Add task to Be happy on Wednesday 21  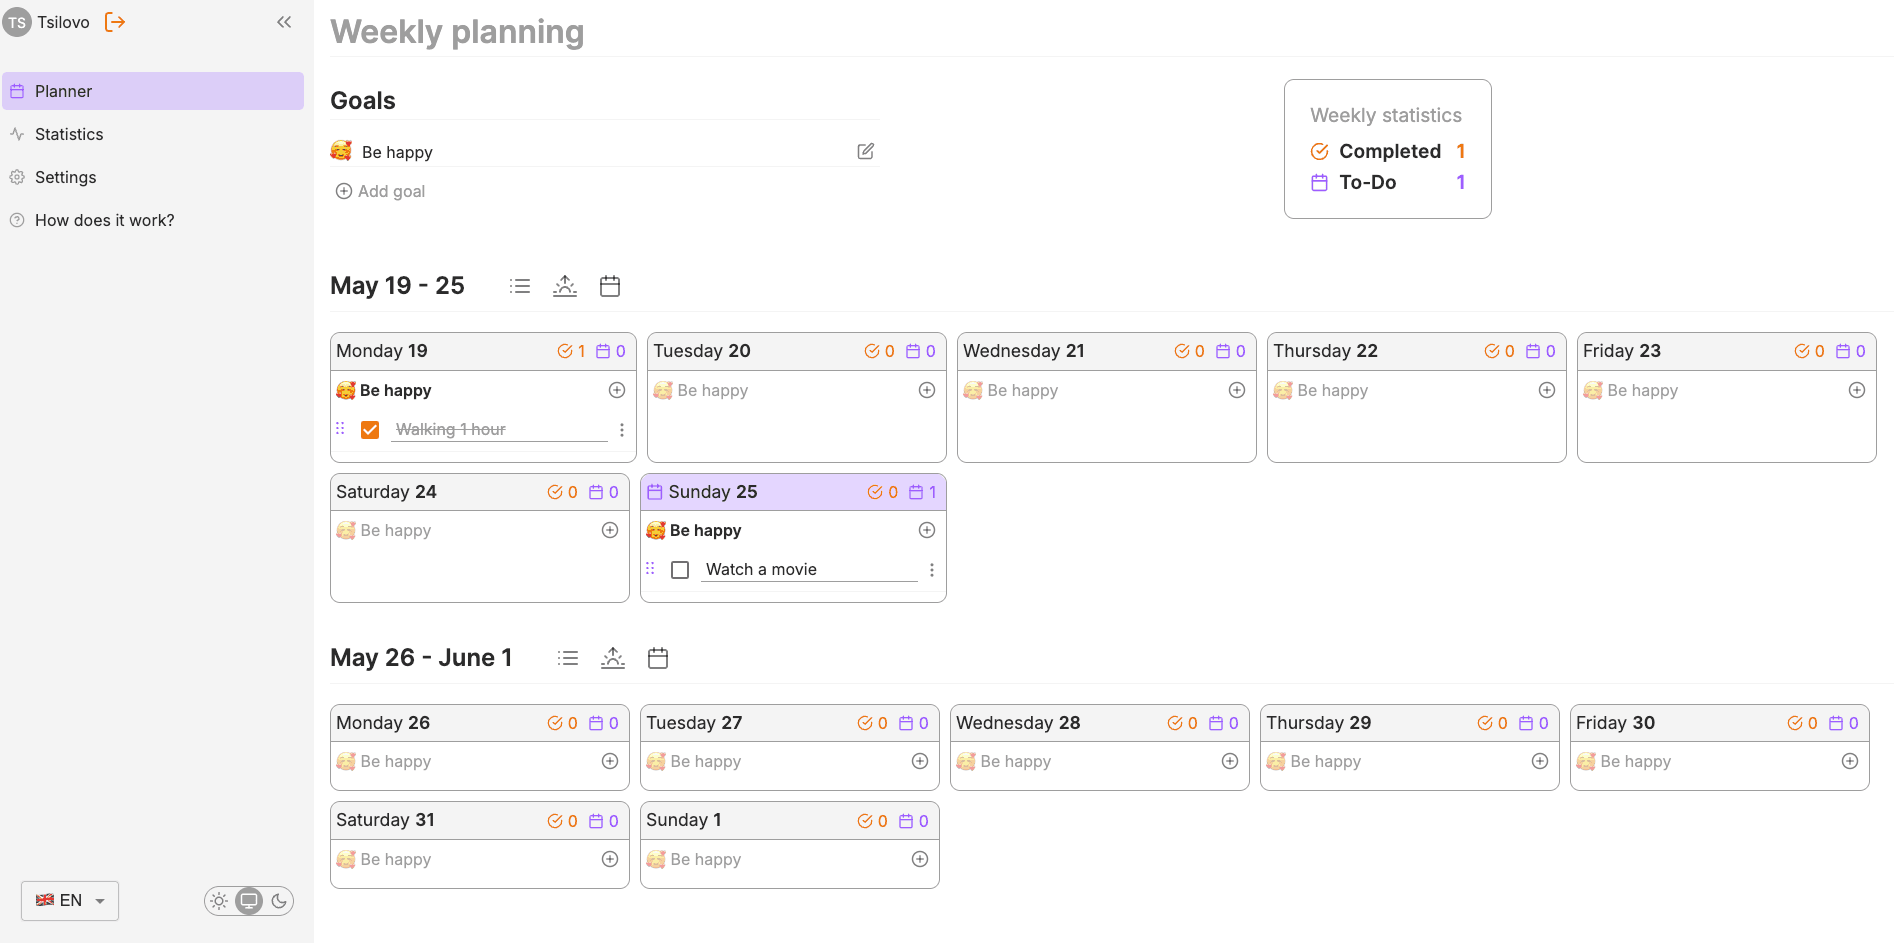click(x=1237, y=390)
